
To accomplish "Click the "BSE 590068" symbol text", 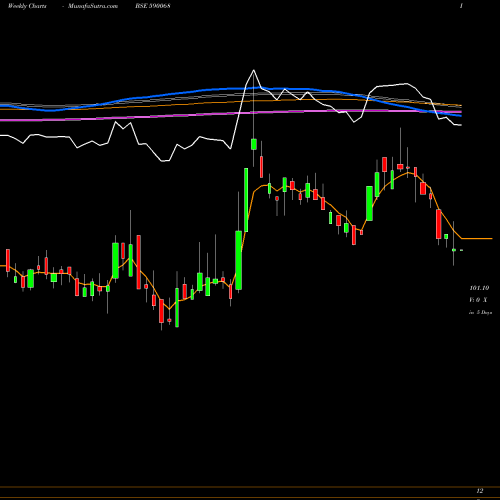I will tap(153, 6).
